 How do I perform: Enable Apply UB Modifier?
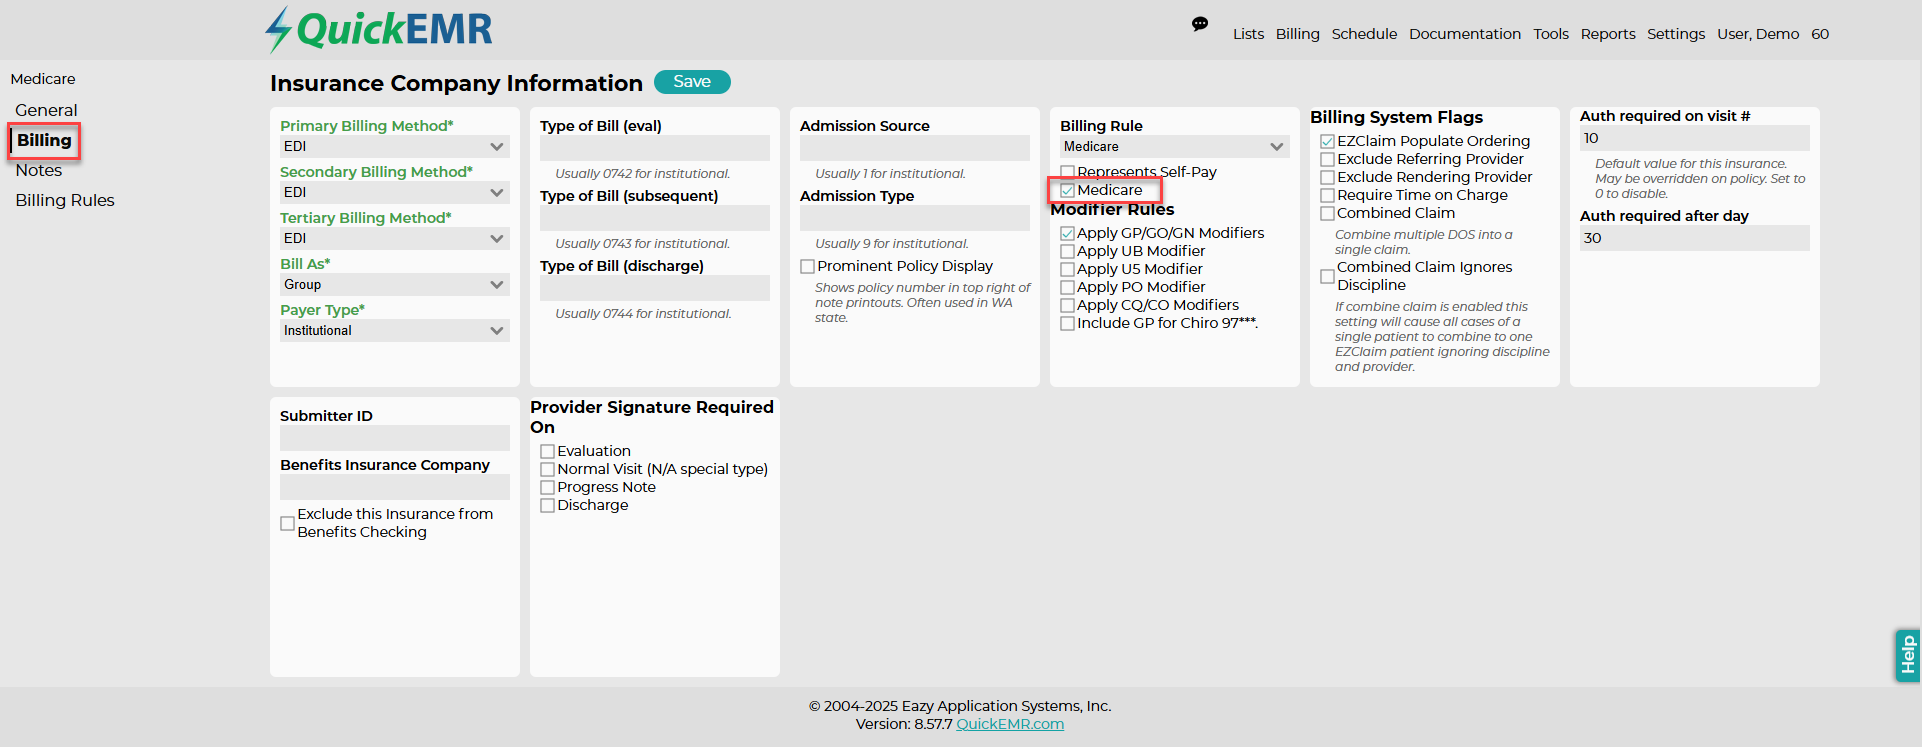click(x=1067, y=251)
